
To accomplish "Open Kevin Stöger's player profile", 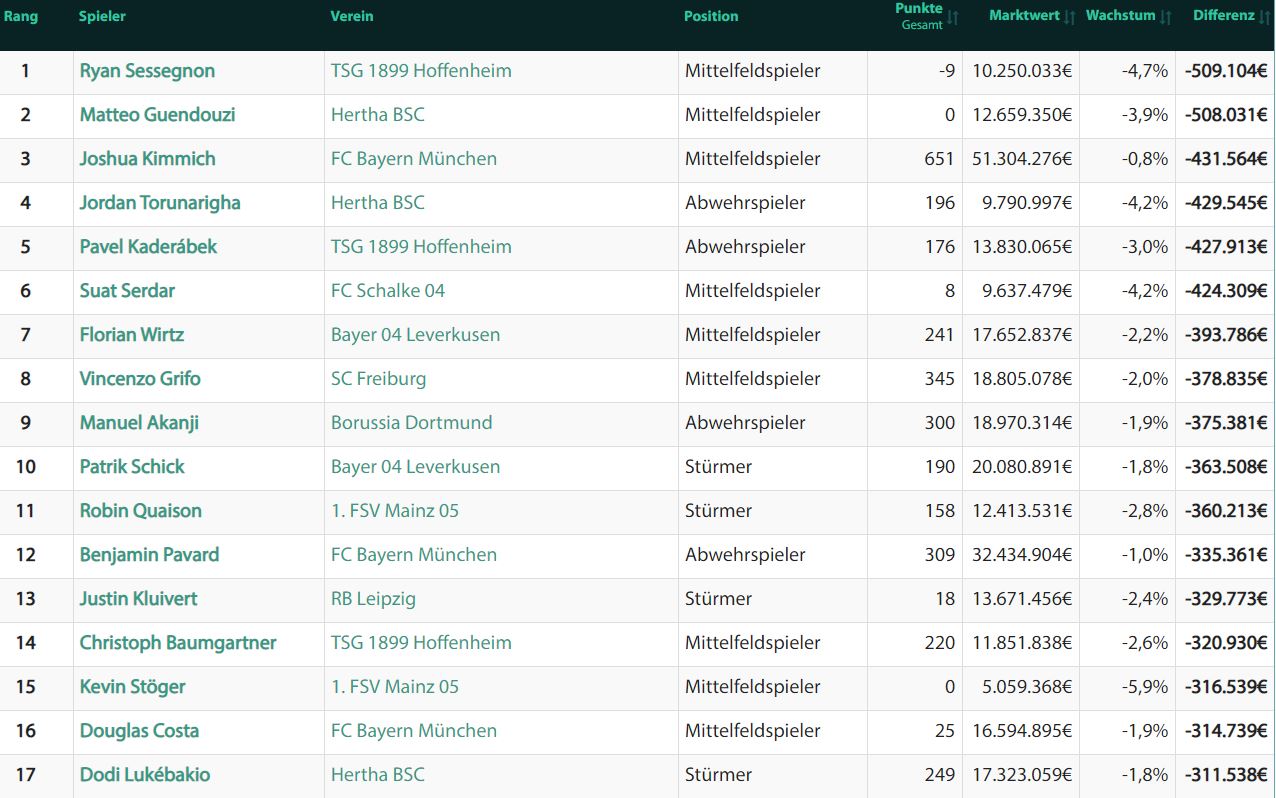I will click(132, 687).
